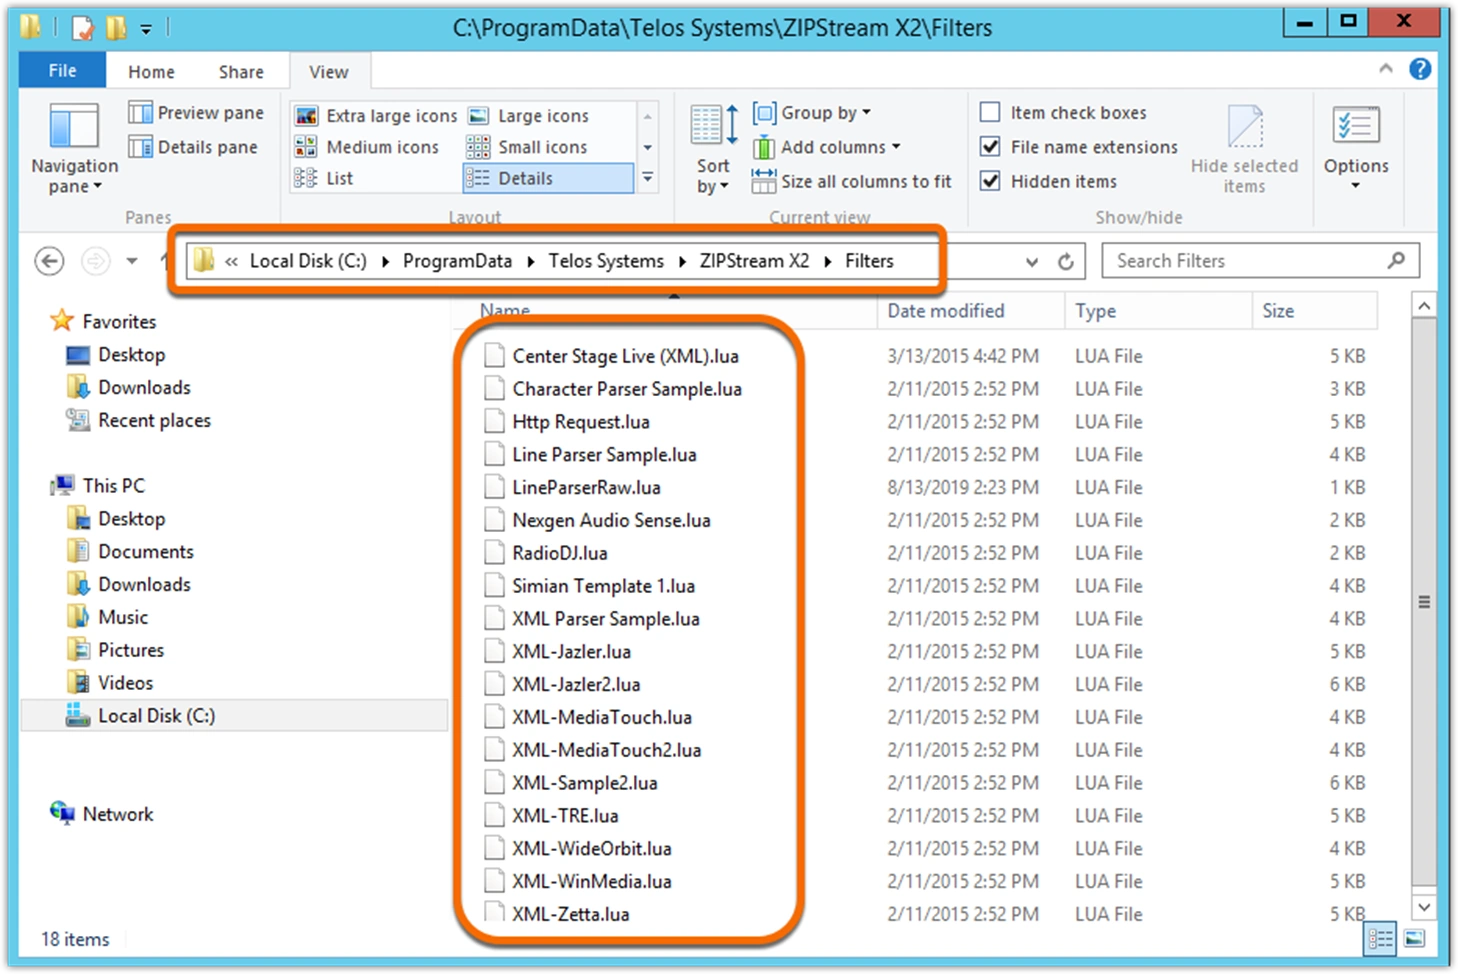
Task: Switch to the Share tab
Action: [x=241, y=72]
